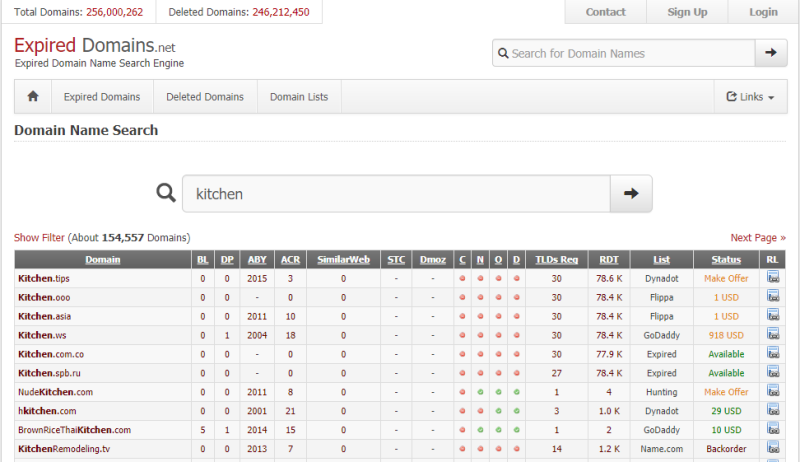Click Backorder status for KitchenRemodeling.tv
The height and width of the screenshot is (462, 800).
tap(726, 449)
